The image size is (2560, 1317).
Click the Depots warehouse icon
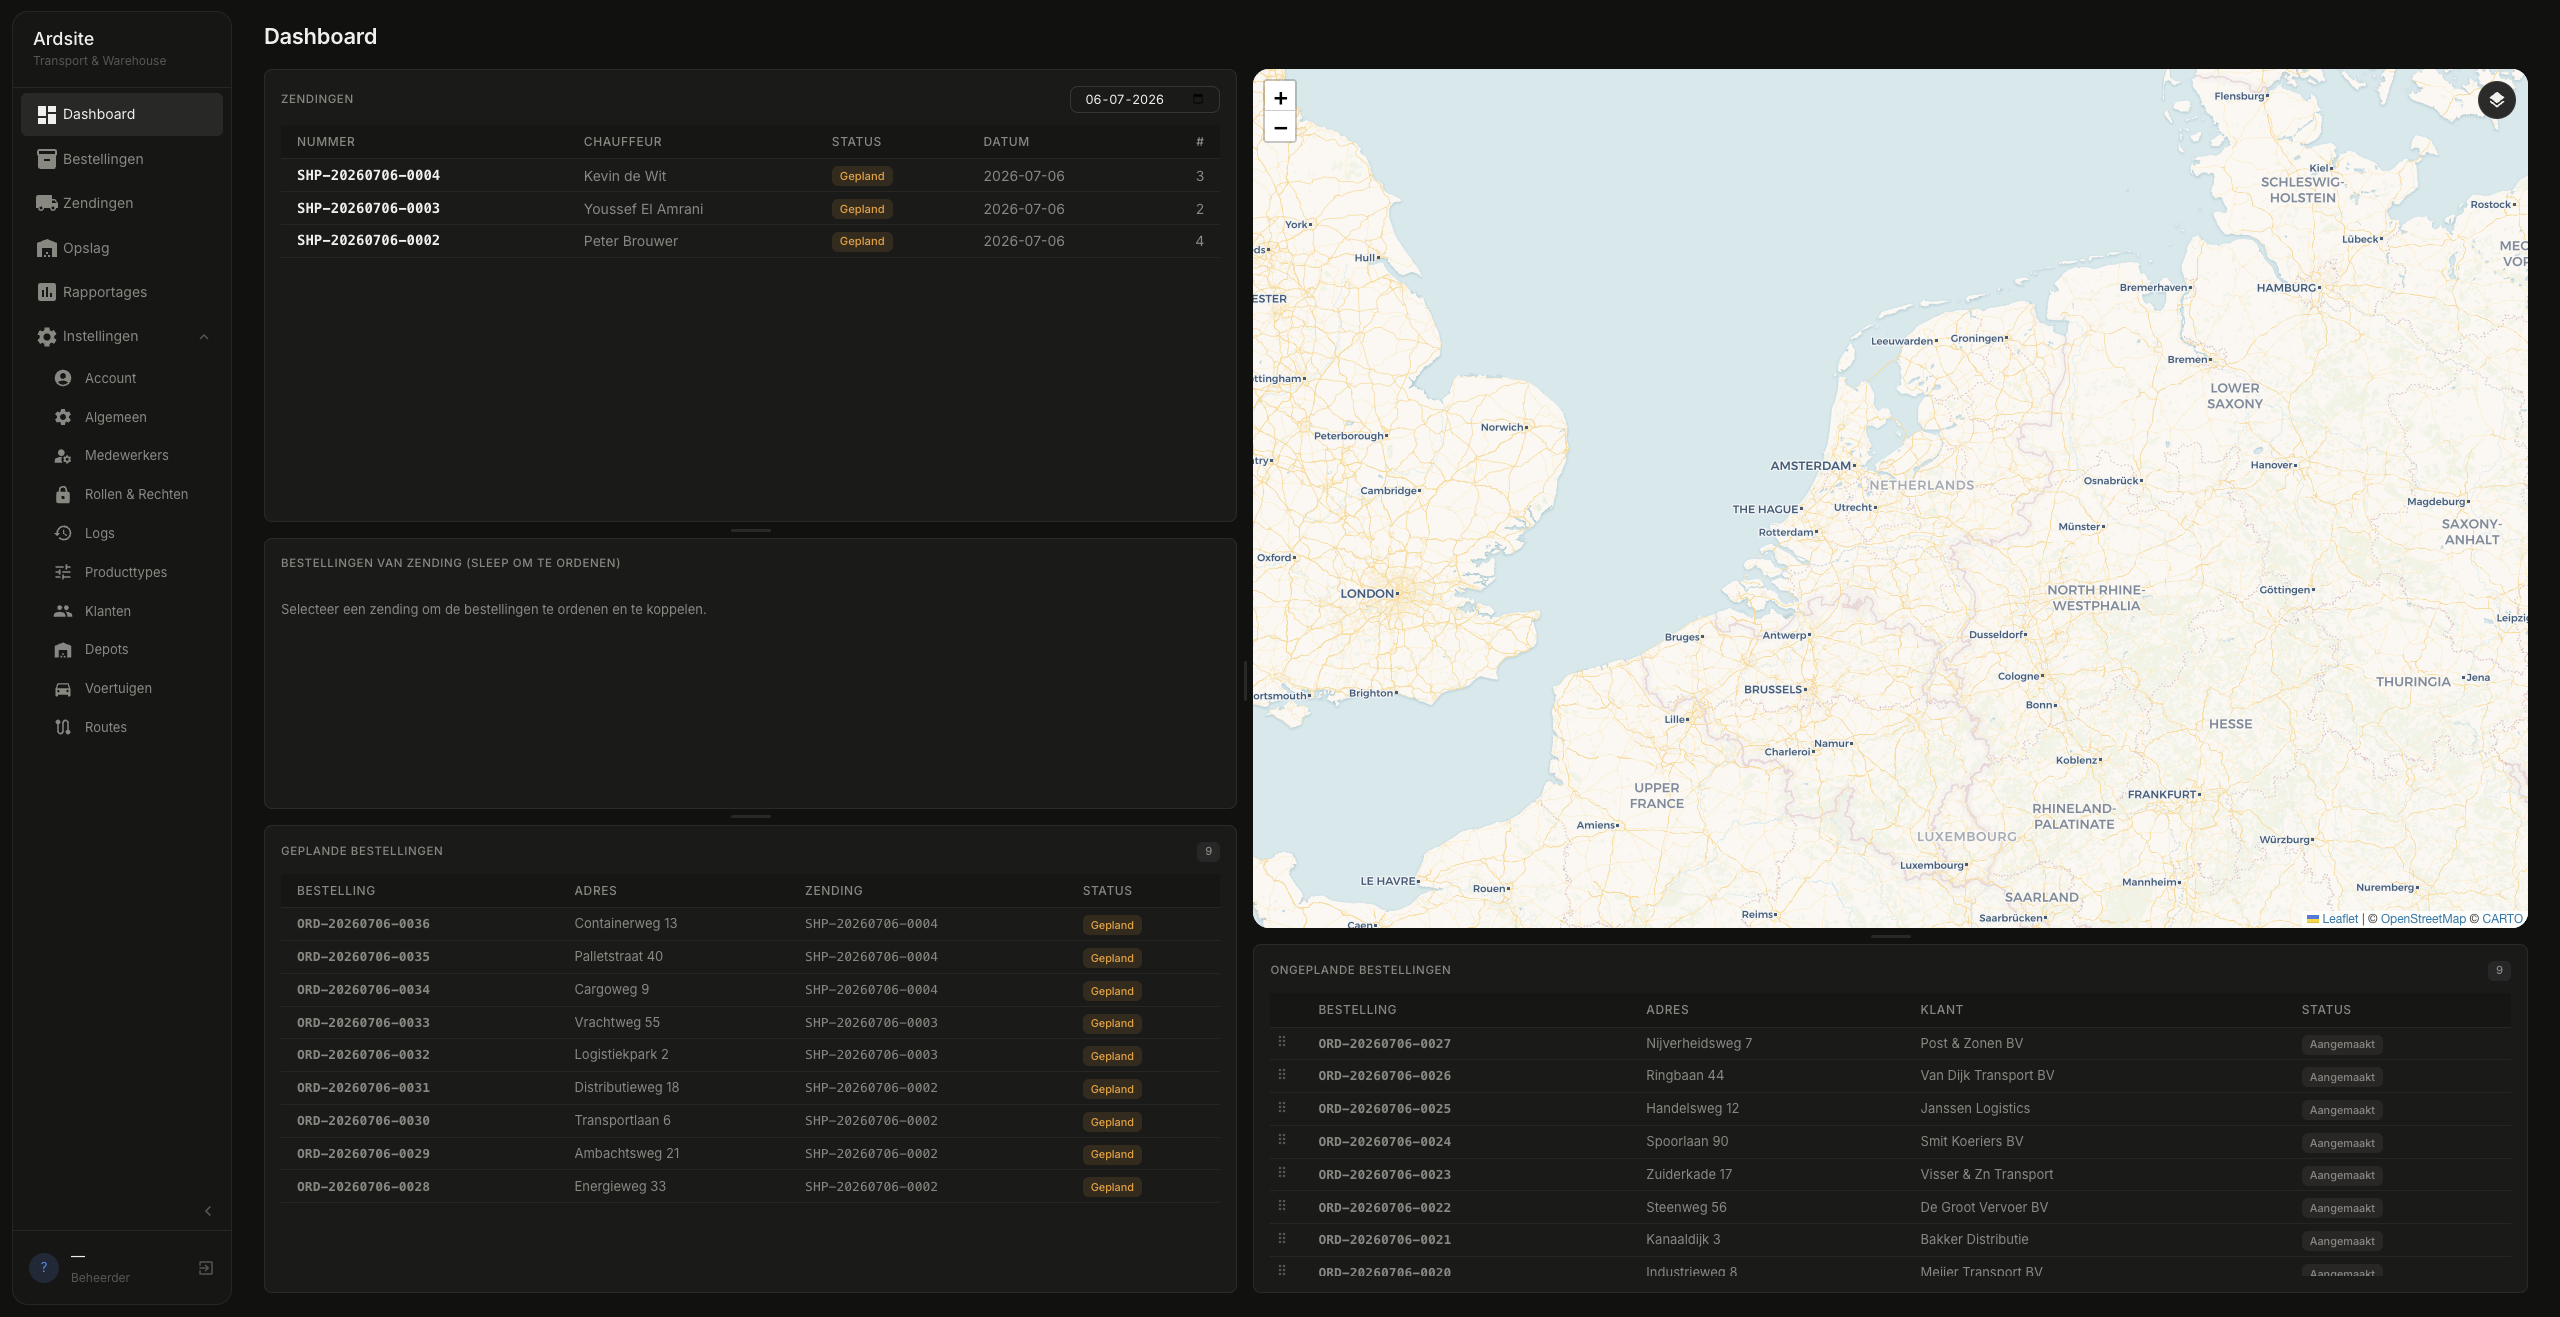(63, 650)
